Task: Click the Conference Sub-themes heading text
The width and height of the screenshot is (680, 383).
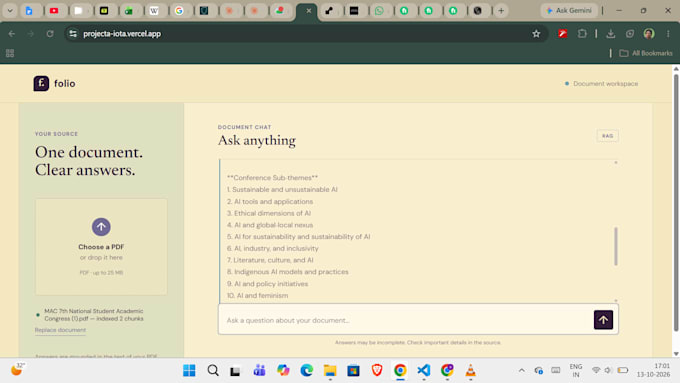Action: (272, 178)
